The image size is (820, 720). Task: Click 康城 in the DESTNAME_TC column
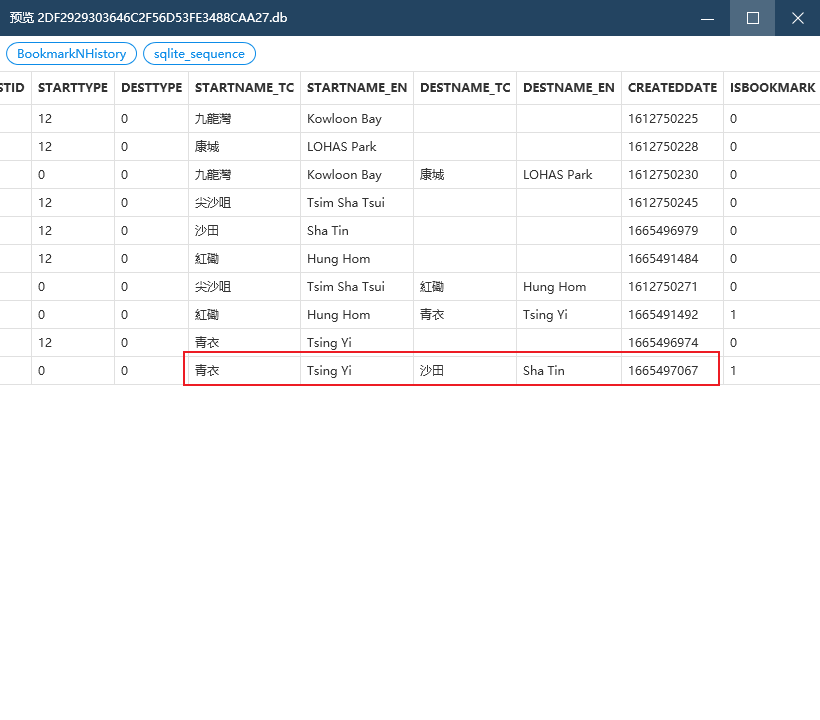(432, 174)
